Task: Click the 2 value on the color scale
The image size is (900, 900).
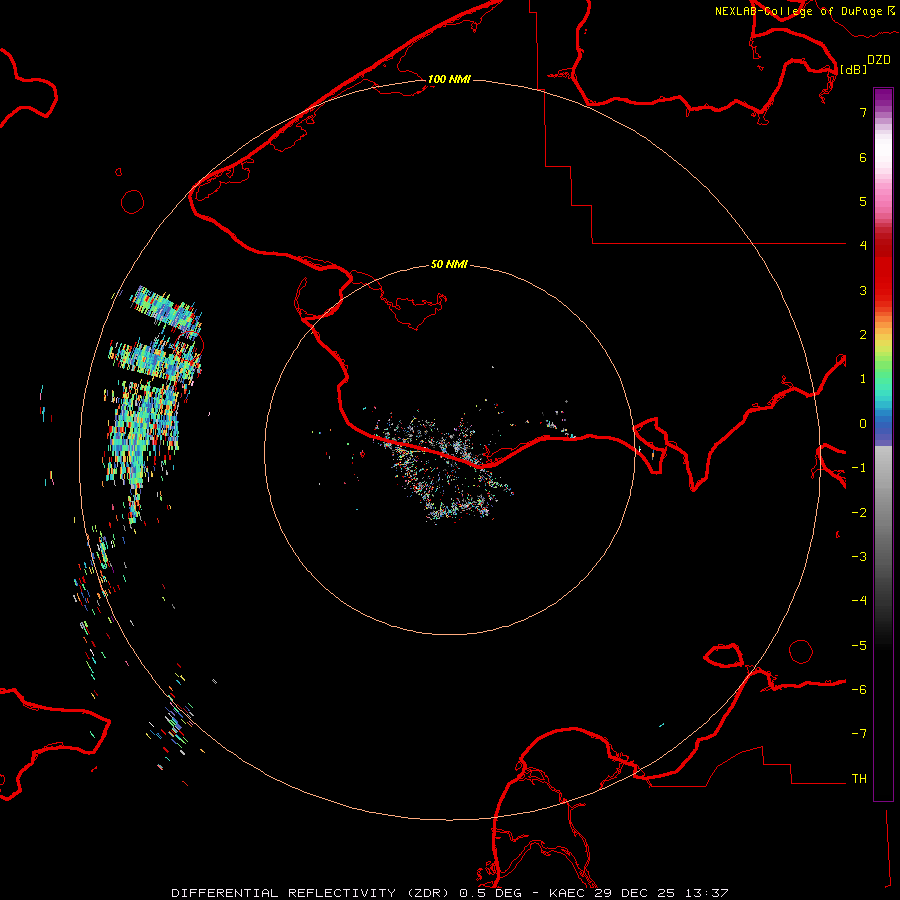Action: [863, 335]
